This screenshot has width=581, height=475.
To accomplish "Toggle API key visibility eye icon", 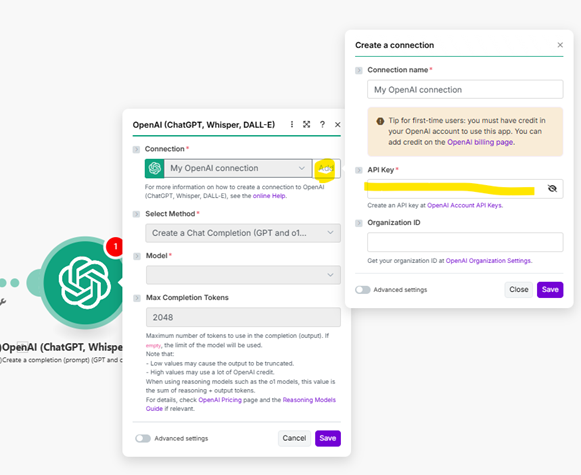I will 552,189.
